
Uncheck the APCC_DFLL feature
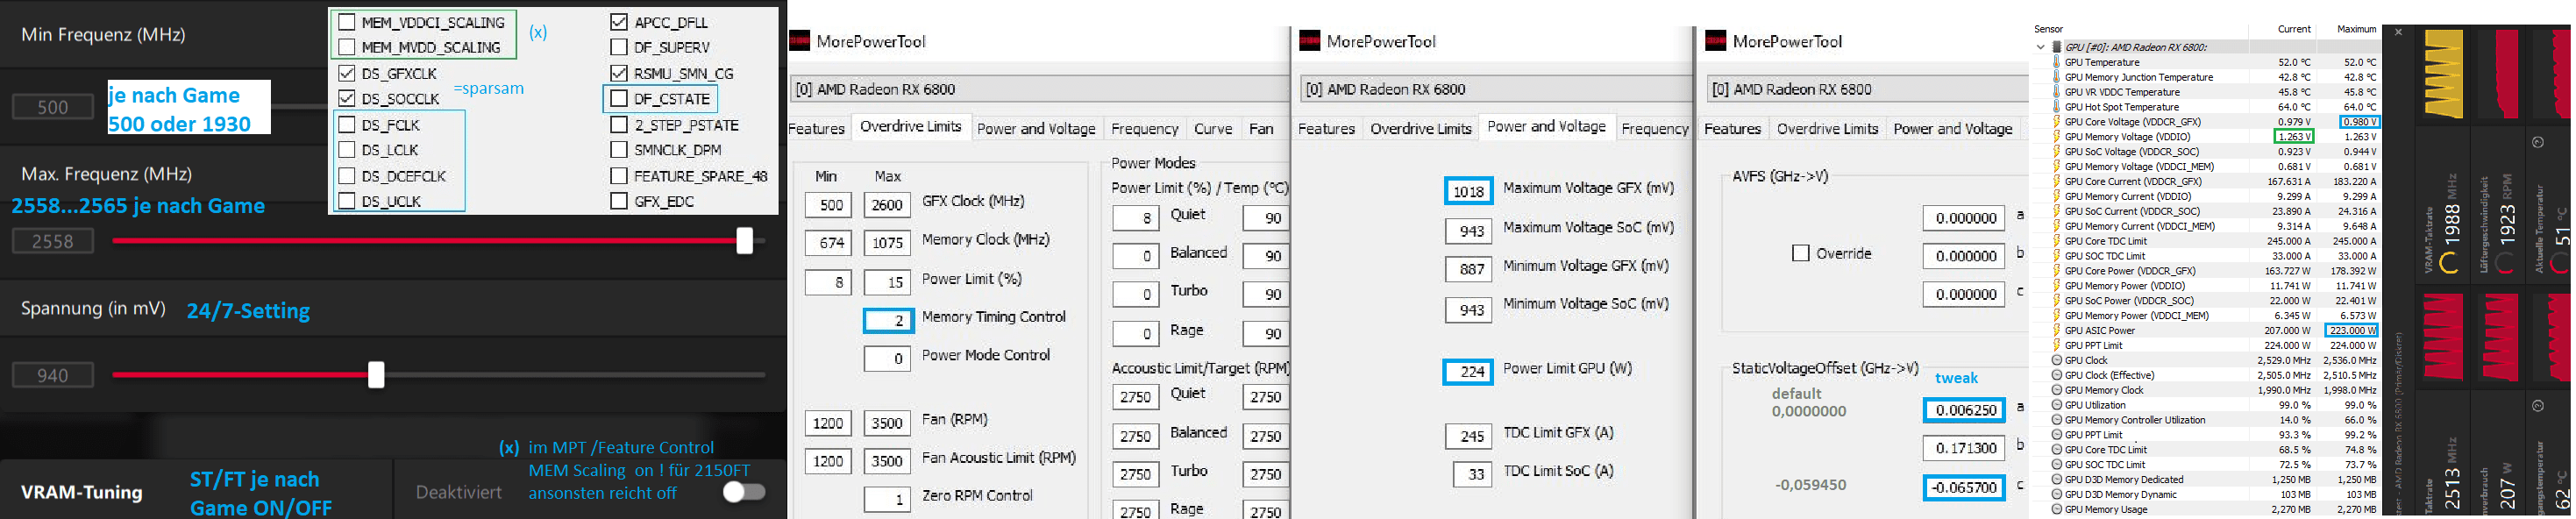pyautogui.click(x=619, y=22)
